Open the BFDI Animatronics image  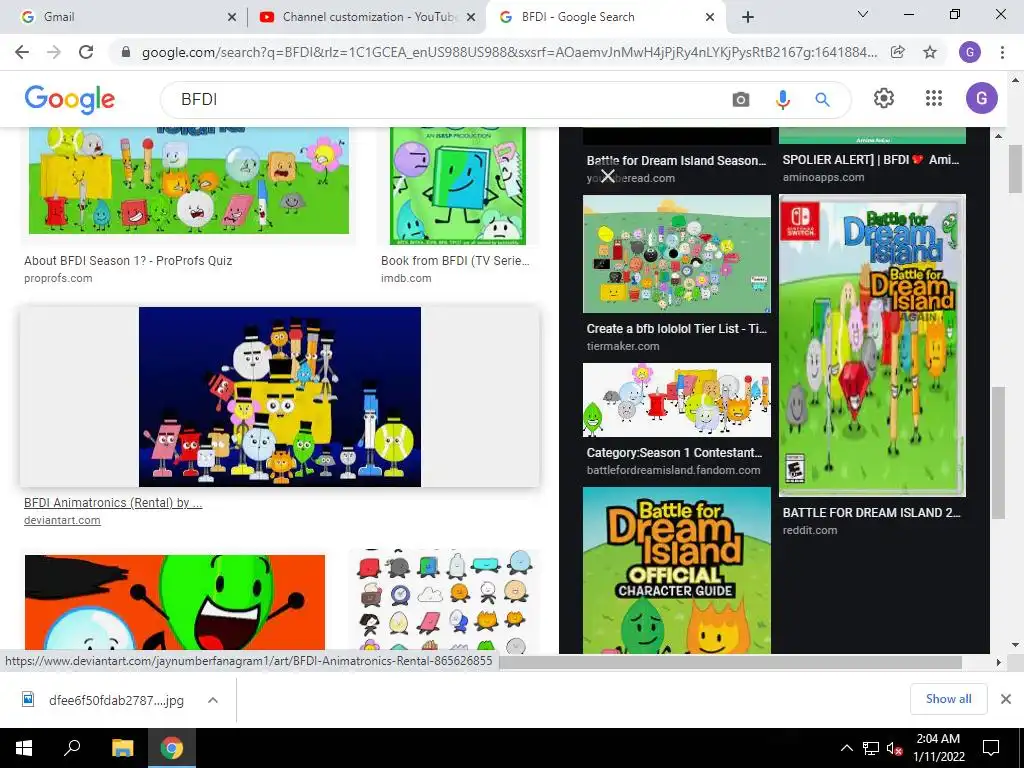coord(280,396)
